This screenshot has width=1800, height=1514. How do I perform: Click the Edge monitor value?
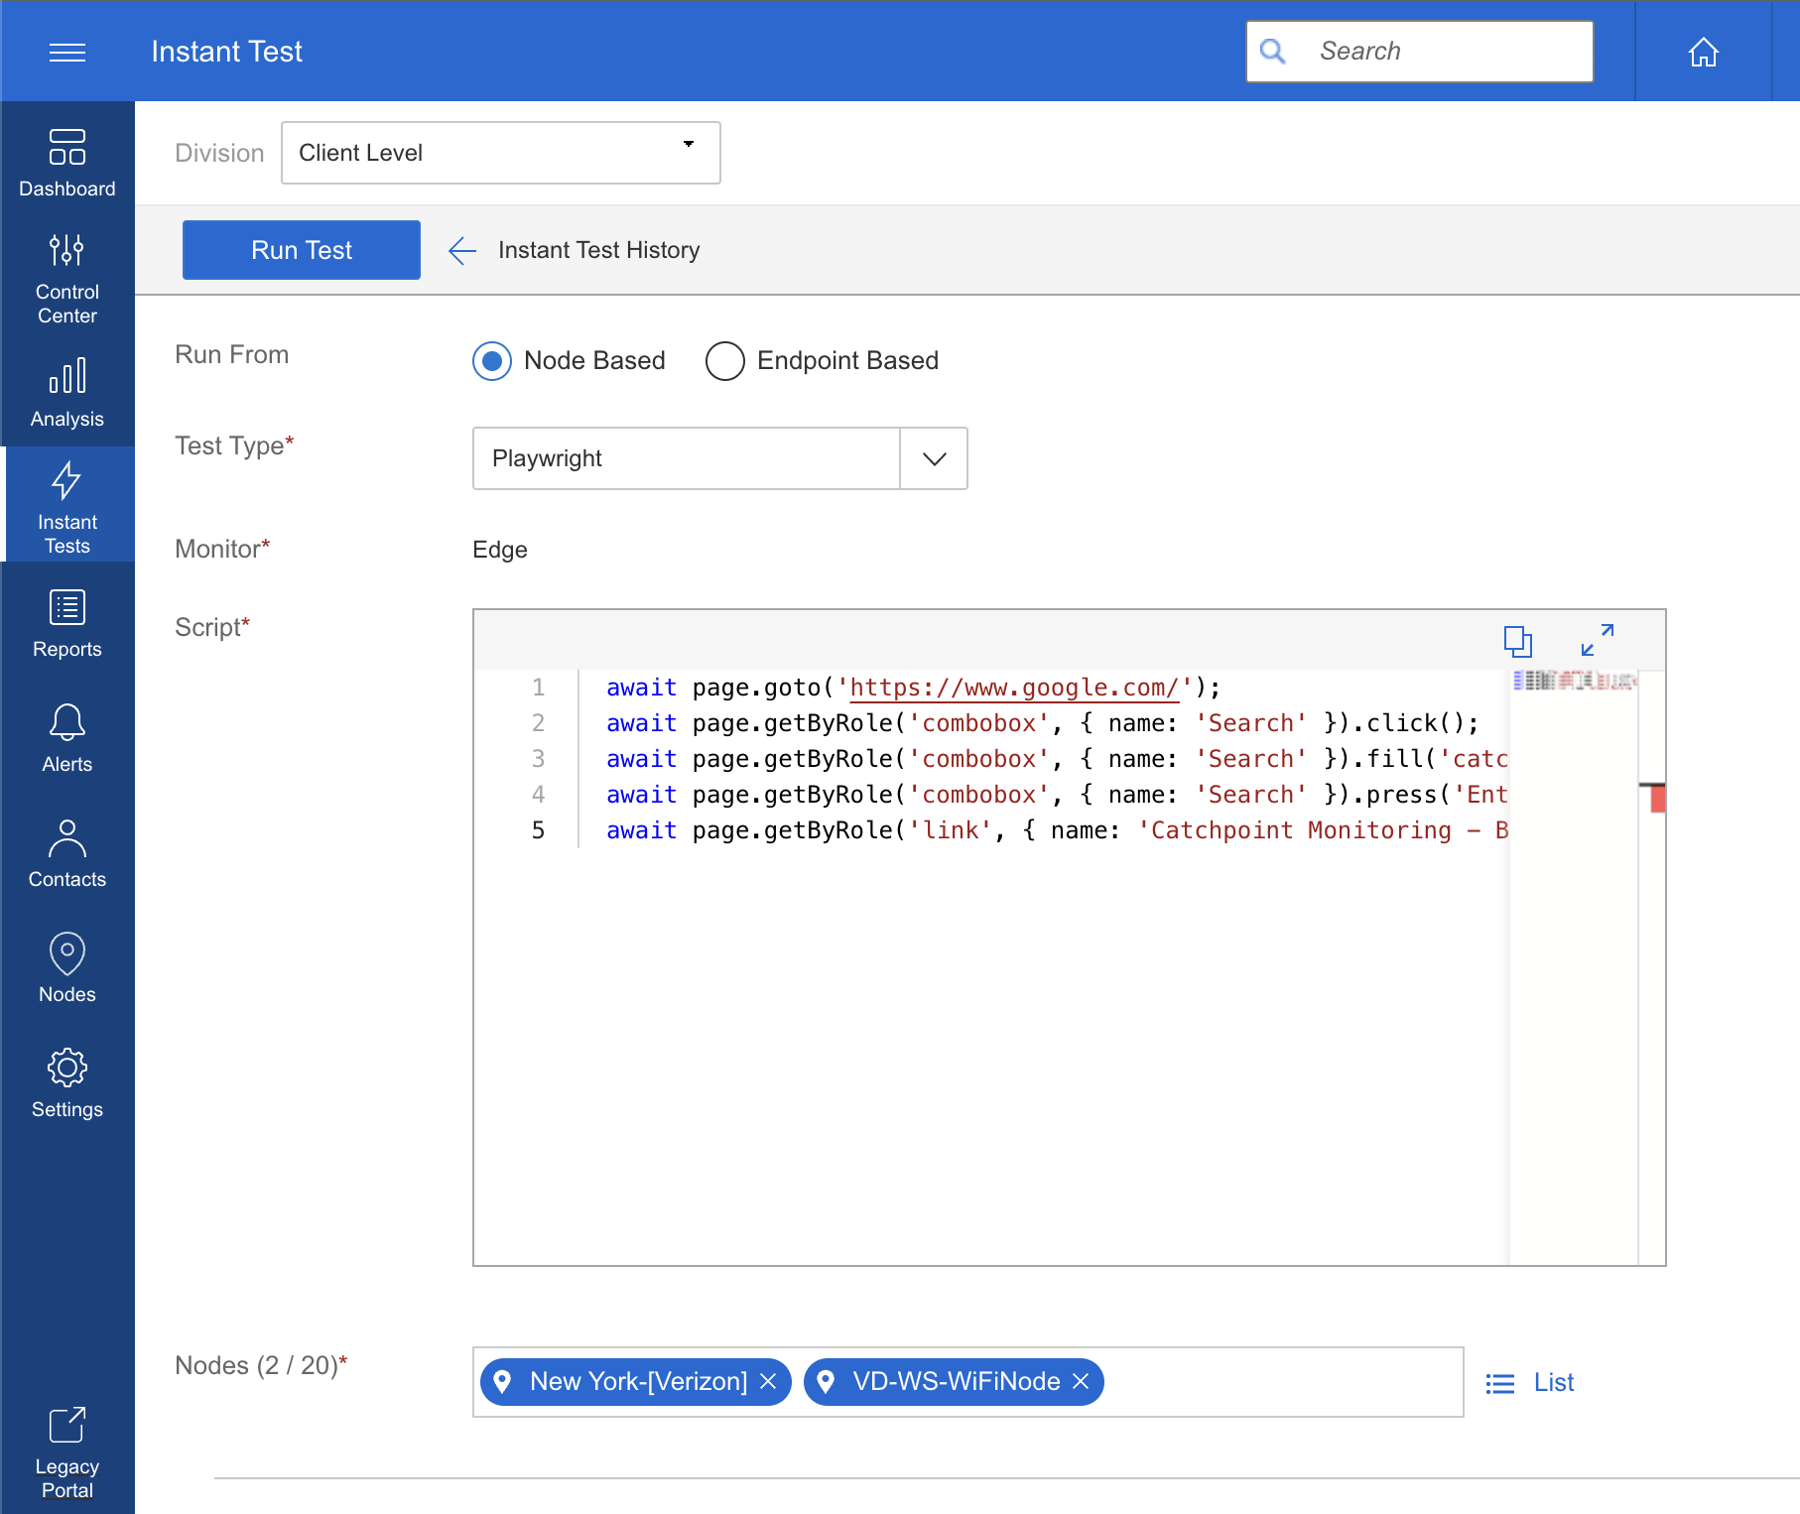(500, 550)
